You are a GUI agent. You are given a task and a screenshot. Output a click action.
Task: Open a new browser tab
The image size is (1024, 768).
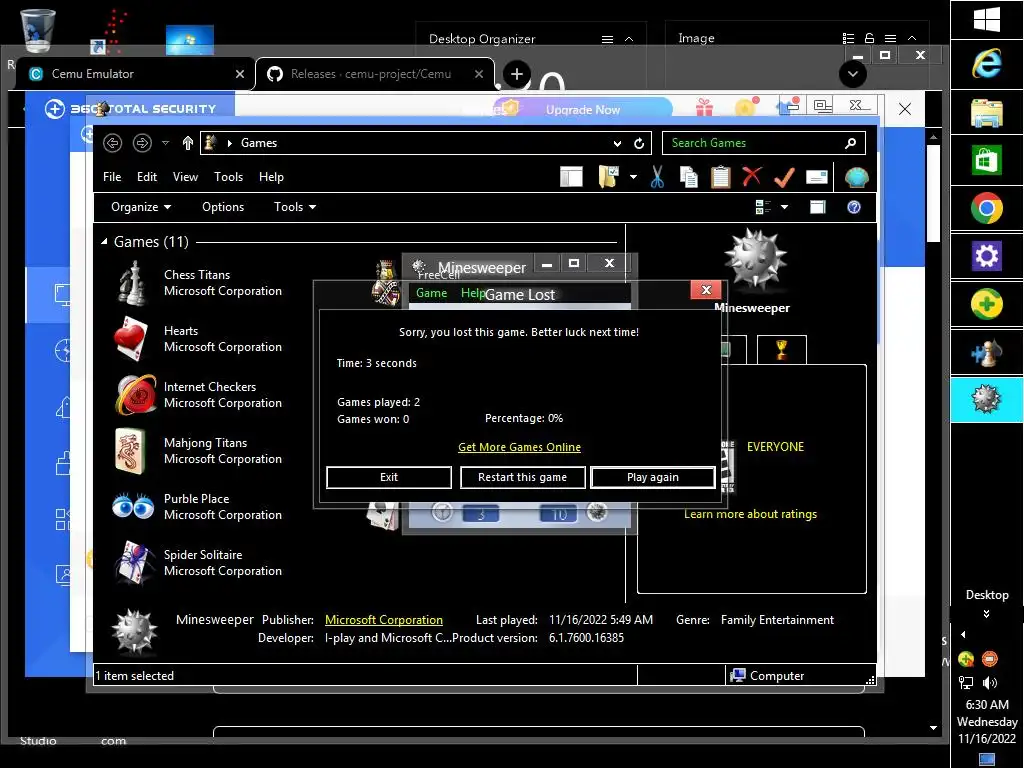coord(517,74)
